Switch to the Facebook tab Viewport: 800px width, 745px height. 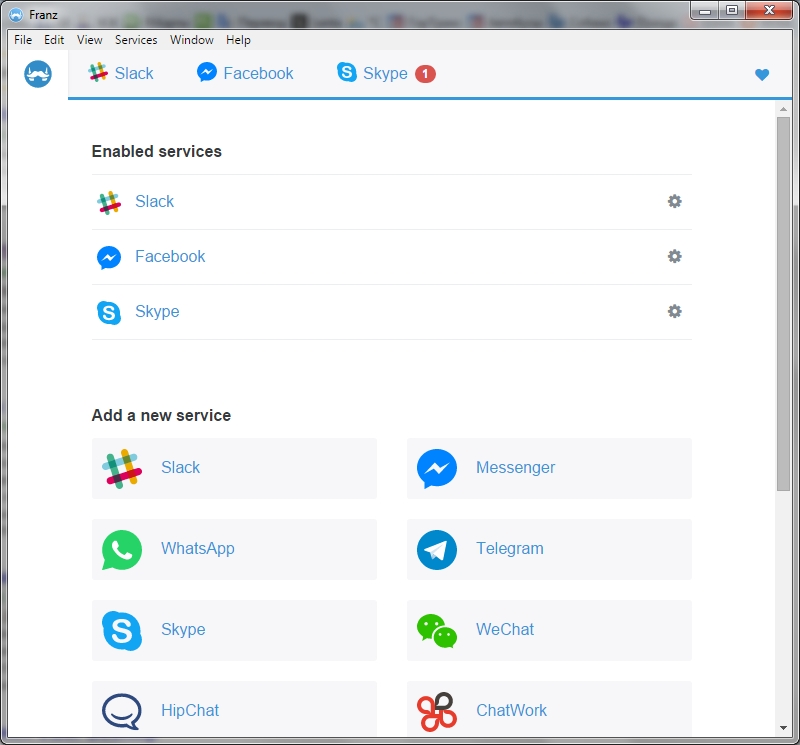245,73
